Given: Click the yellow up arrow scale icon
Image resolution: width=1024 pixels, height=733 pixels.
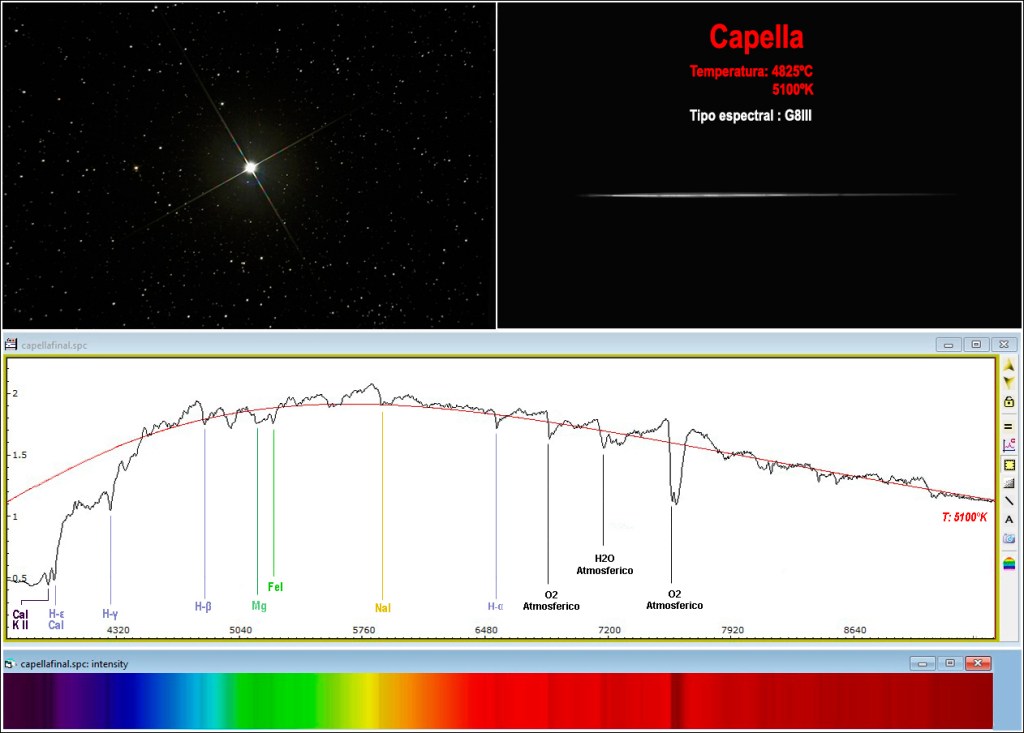Looking at the screenshot, I should click(1009, 366).
